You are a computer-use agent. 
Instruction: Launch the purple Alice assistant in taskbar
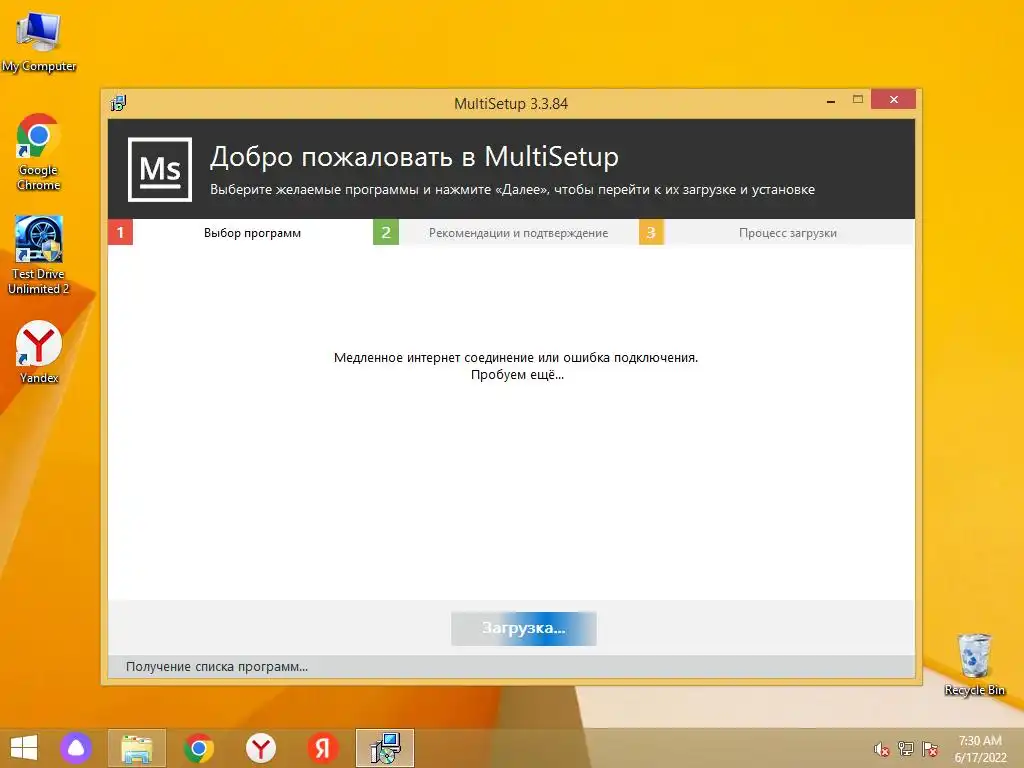coord(76,748)
